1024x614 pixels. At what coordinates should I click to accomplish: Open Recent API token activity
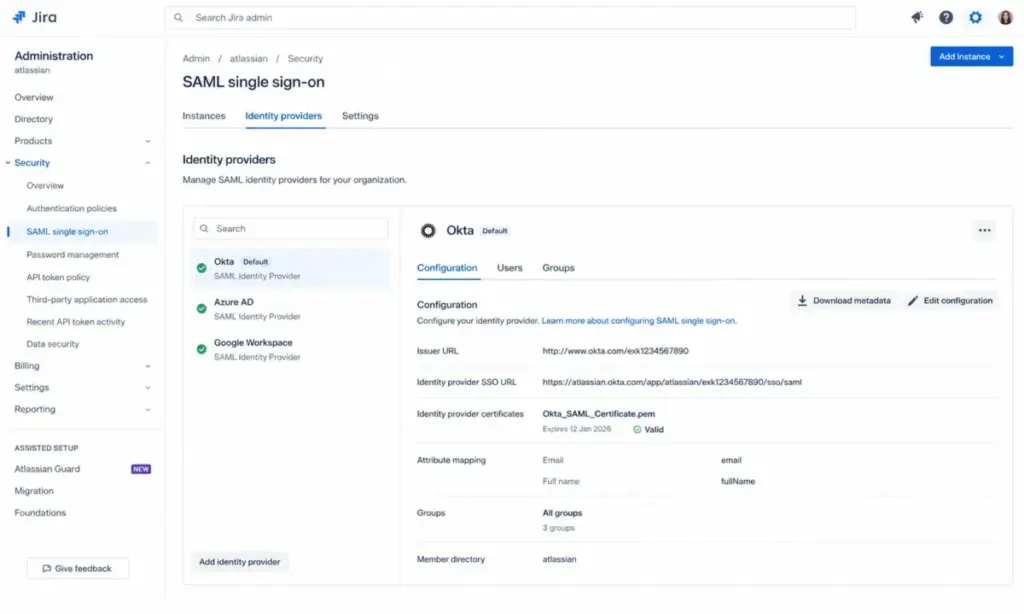coord(76,321)
